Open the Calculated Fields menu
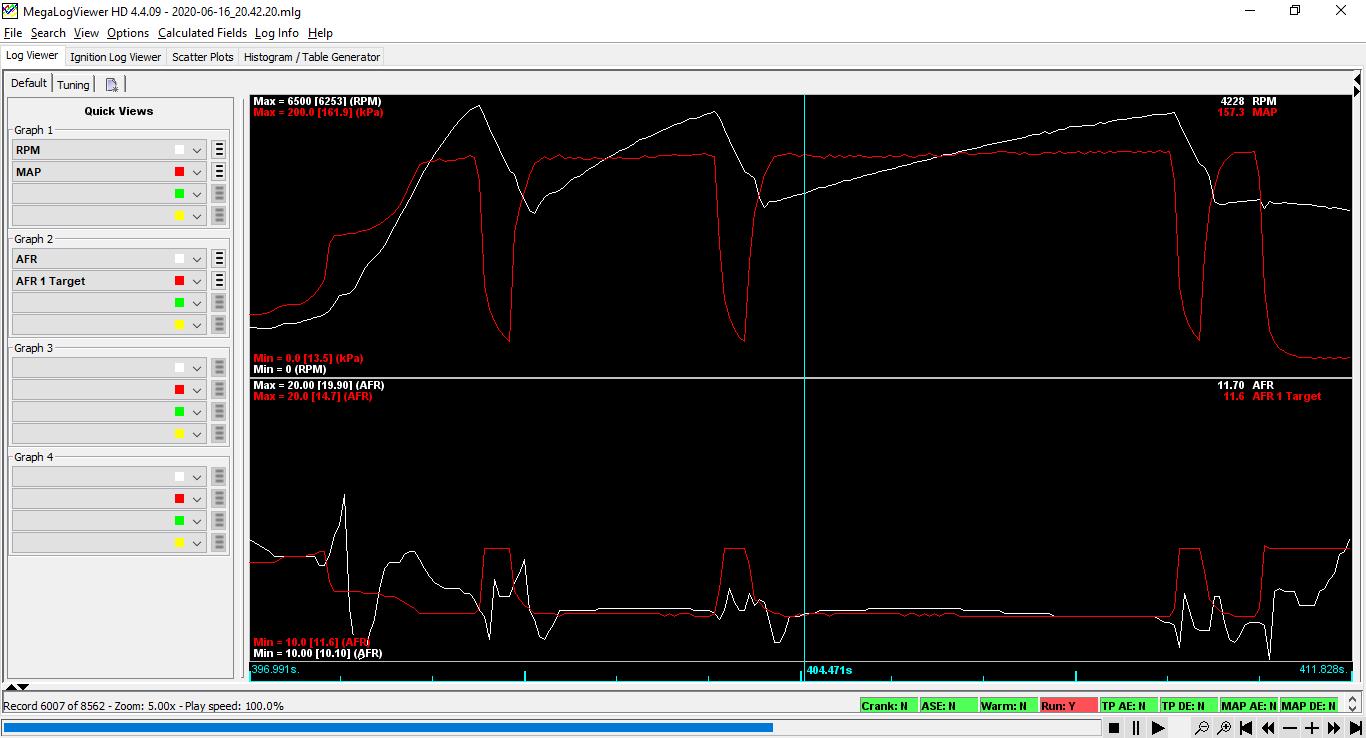 click(x=202, y=33)
